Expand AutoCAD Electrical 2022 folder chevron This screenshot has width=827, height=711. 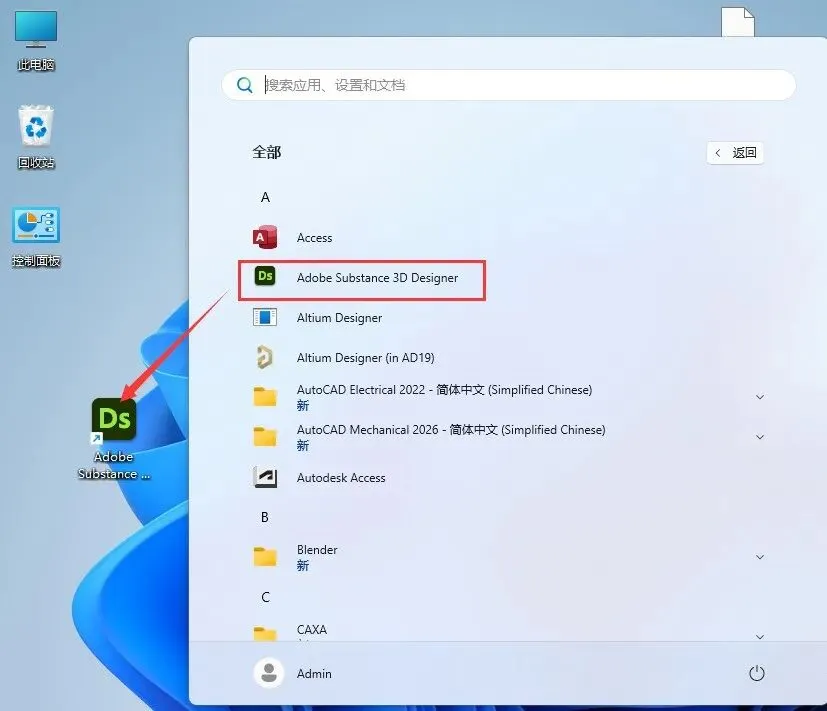(x=760, y=397)
